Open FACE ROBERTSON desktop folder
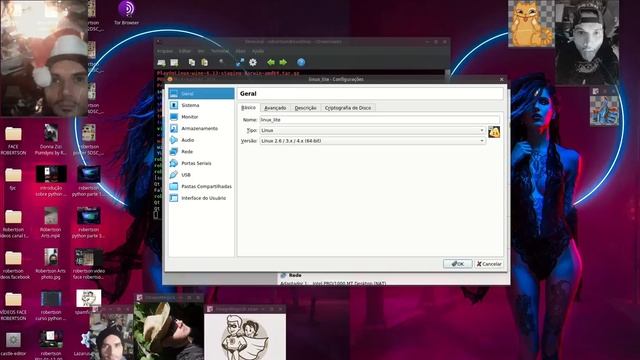This screenshot has height=360, width=640. (13, 140)
